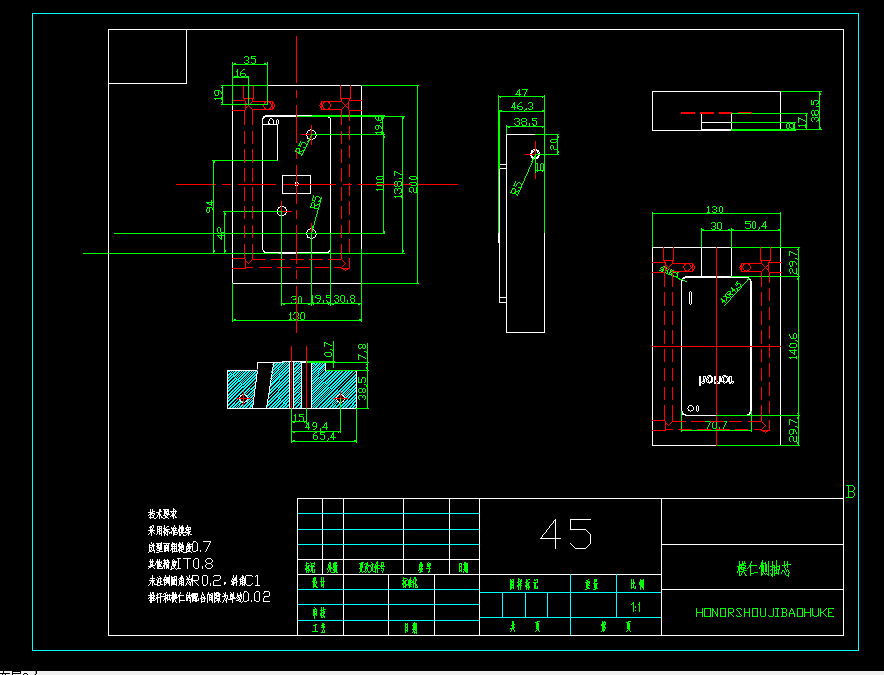
Task: Select the "16" dimension text
Action: pos(240,73)
